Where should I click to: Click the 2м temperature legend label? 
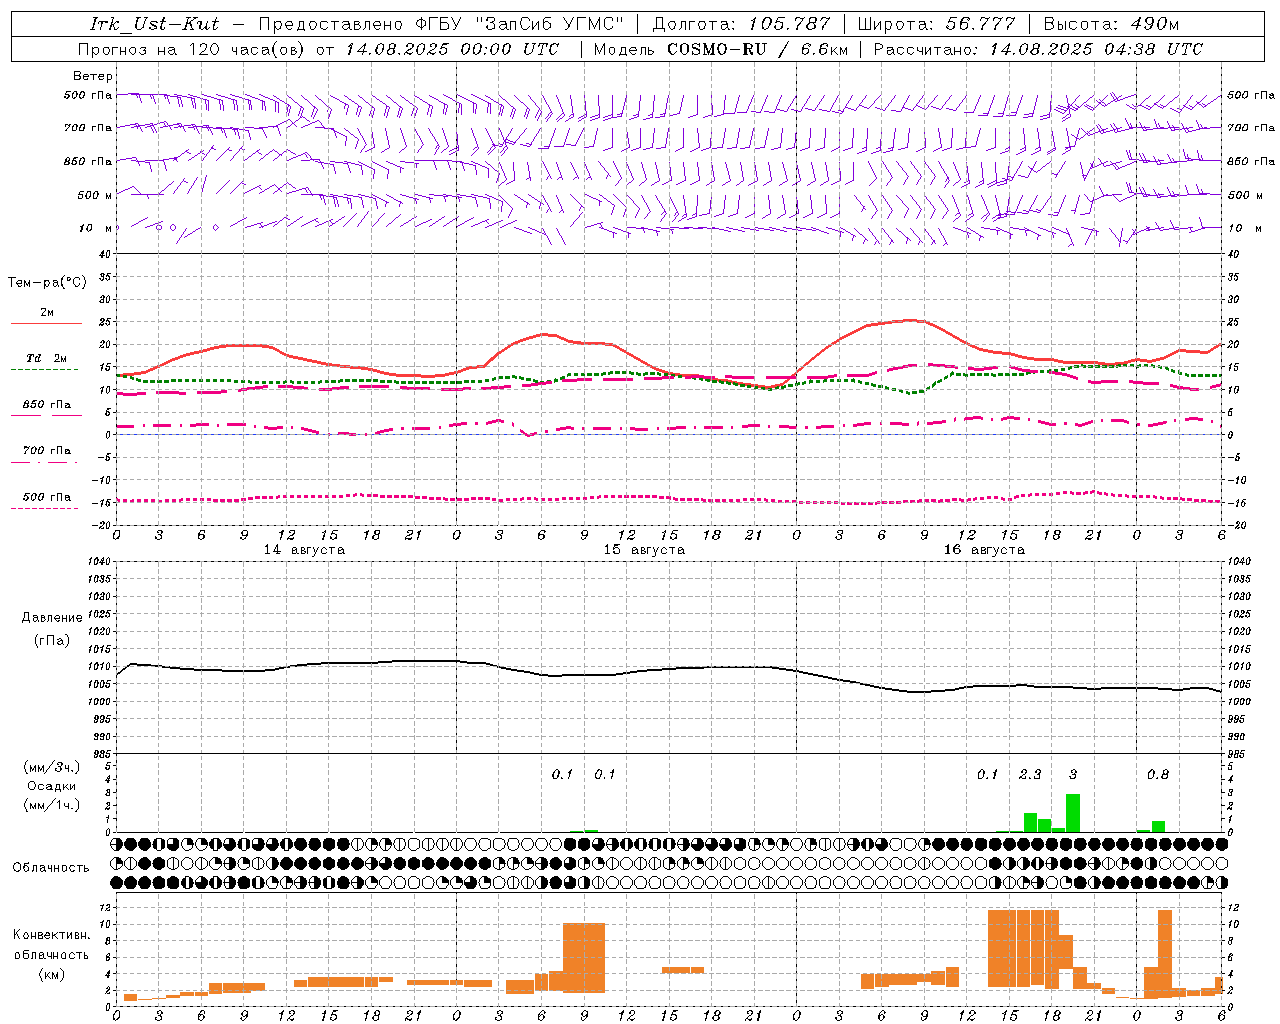pyautogui.click(x=47, y=312)
